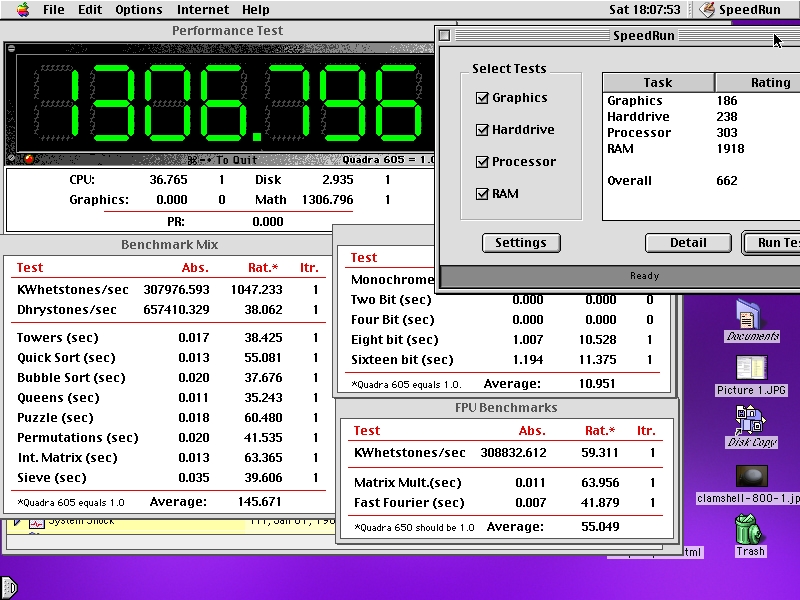Click the Puzzle (sec) row
The height and width of the screenshot is (600, 800).
click(168, 417)
